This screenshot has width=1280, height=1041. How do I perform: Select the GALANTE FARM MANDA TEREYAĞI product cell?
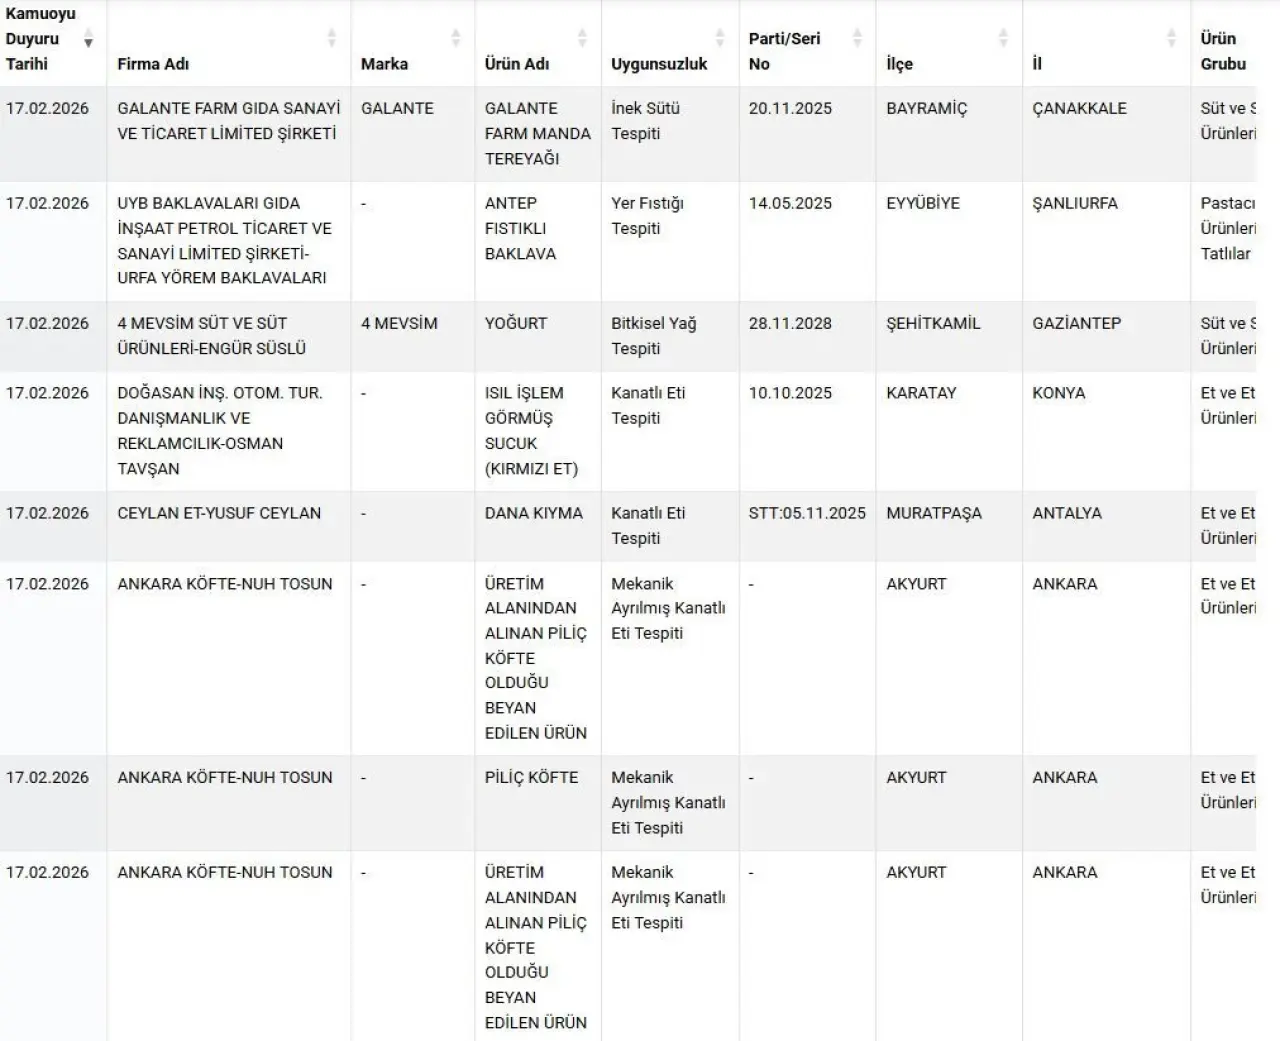click(537, 133)
